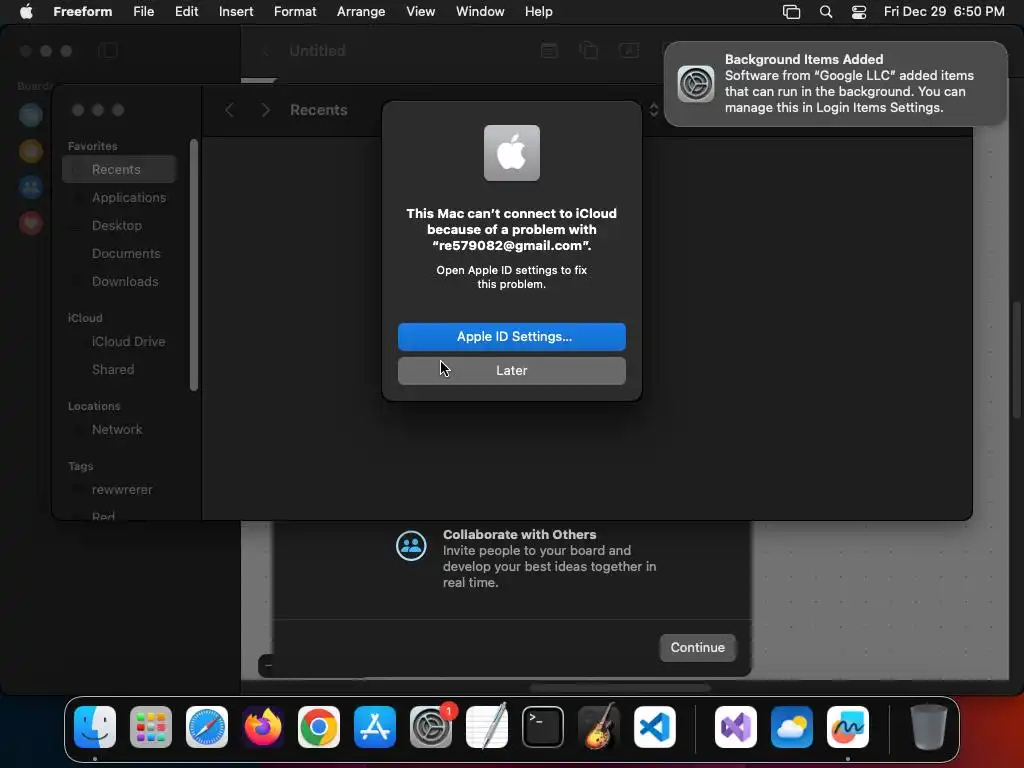Open Control Center in menu bar

click(x=859, y=12)
